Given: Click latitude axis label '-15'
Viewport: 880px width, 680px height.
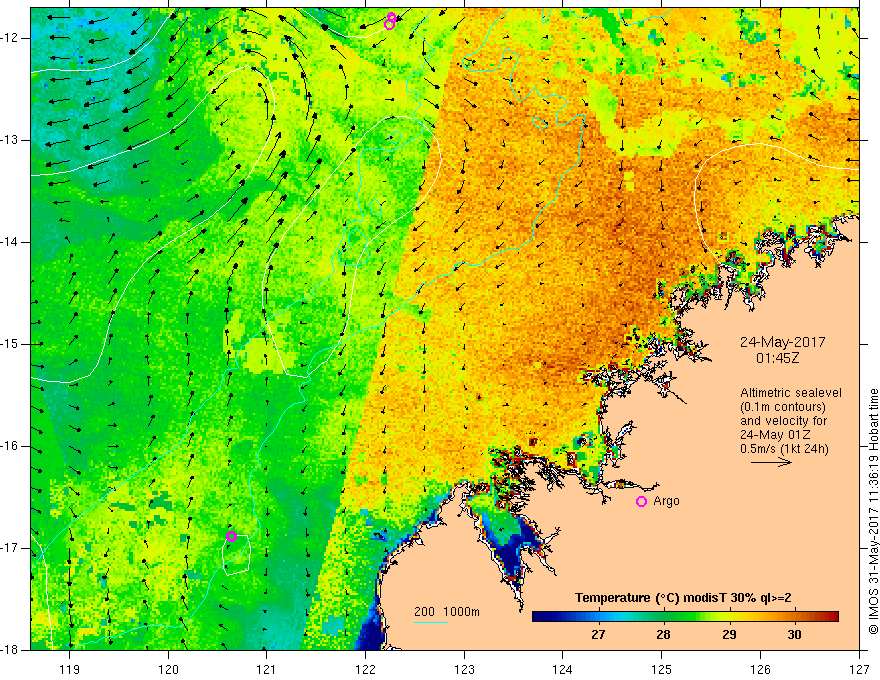Looking at the screenshot, I should tap(11, 344).
